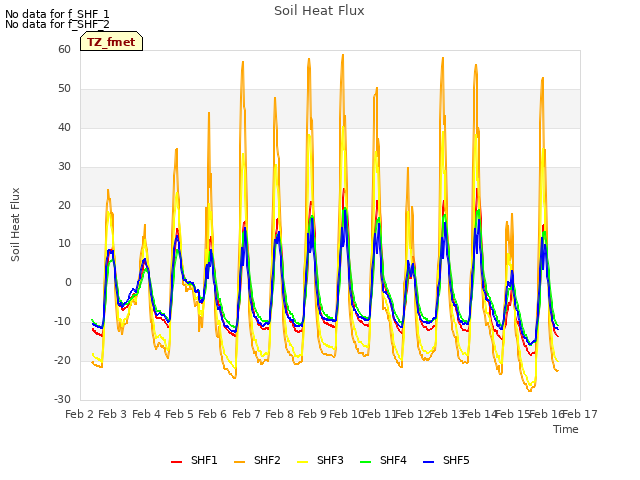Click the Feb 3 x-axis label

coord(113,414)
